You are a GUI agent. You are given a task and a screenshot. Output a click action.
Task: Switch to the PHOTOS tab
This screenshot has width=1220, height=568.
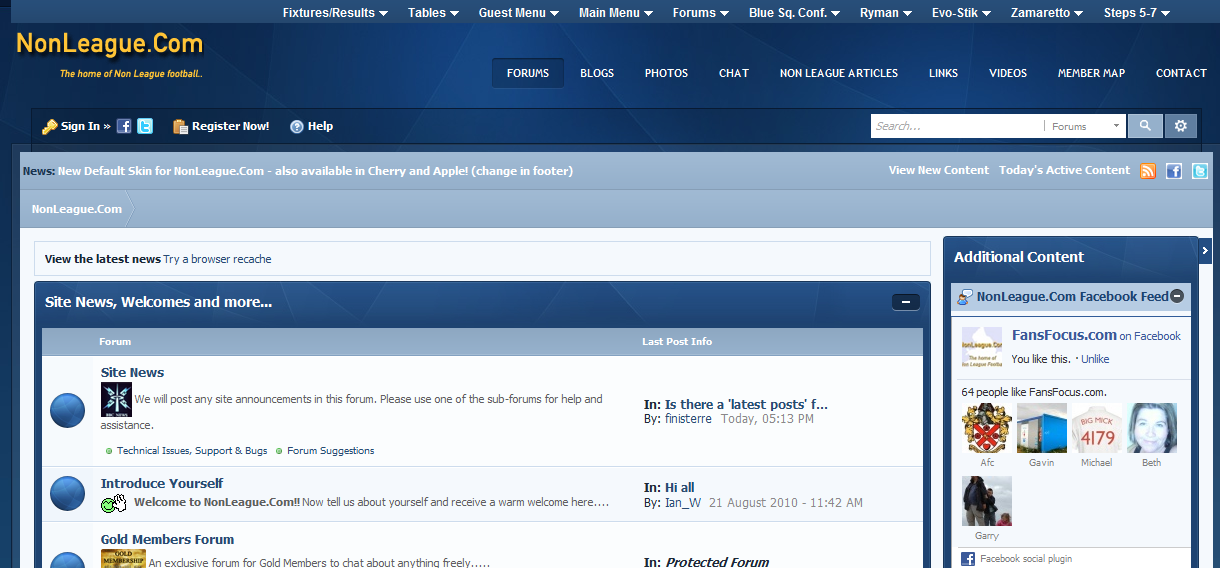pos(666,73)
